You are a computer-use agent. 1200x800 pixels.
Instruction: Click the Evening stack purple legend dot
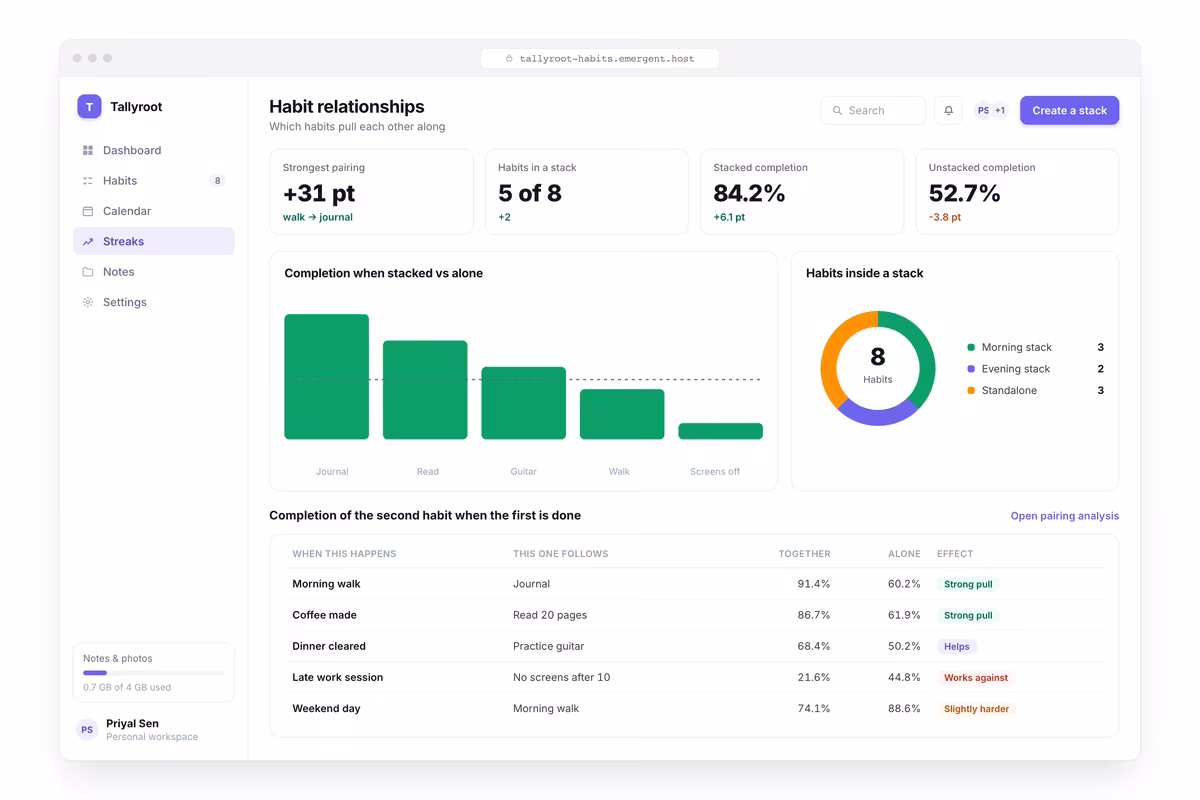pyautogui.click(x=971, y=369)
